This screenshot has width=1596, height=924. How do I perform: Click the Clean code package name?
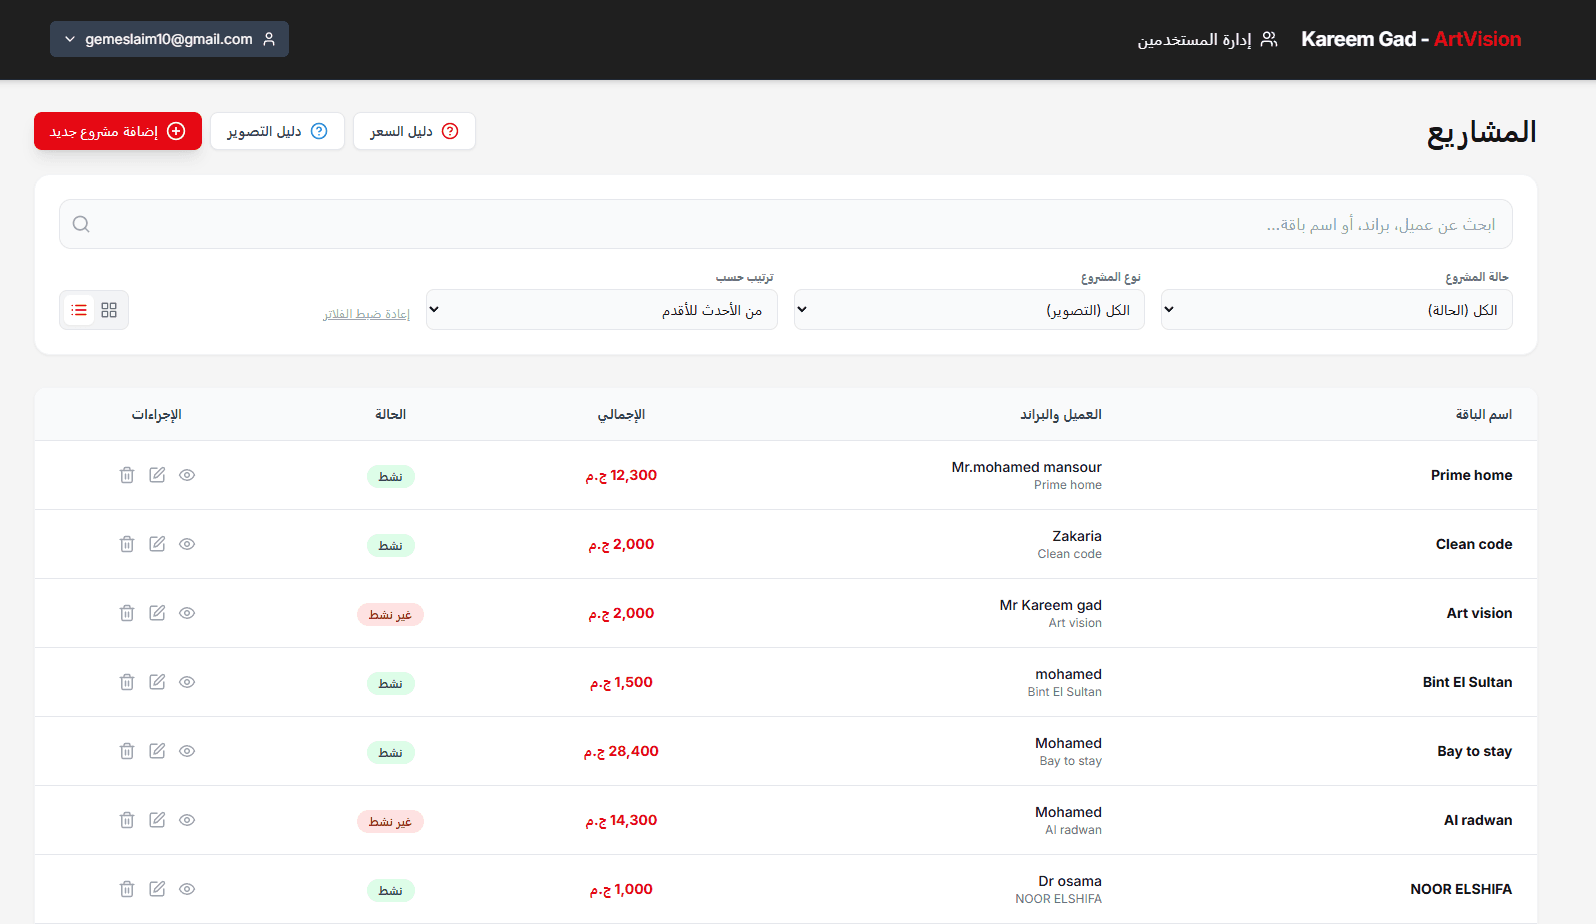pos(1474,544)
